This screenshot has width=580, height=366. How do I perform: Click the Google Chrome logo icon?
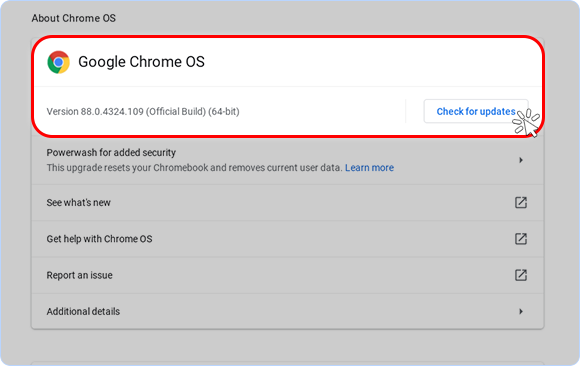click(x=58, y=62)
